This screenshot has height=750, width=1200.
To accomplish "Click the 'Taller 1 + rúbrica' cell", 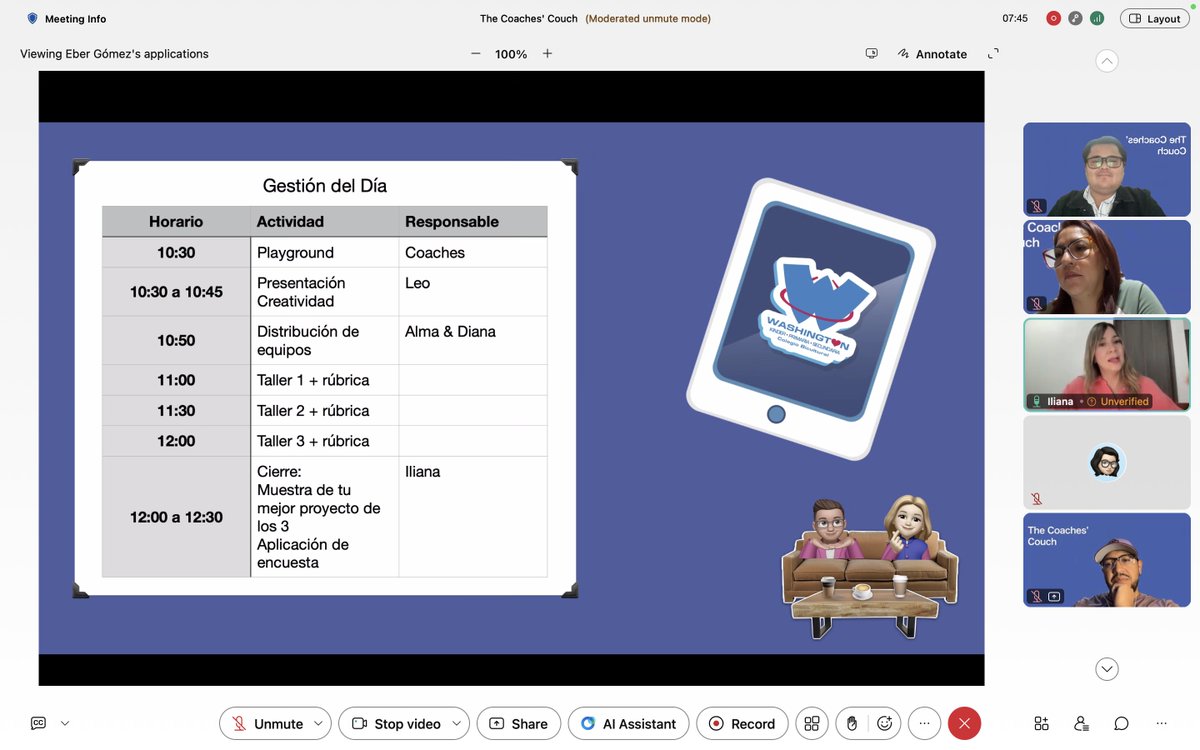I will [325, 380].
